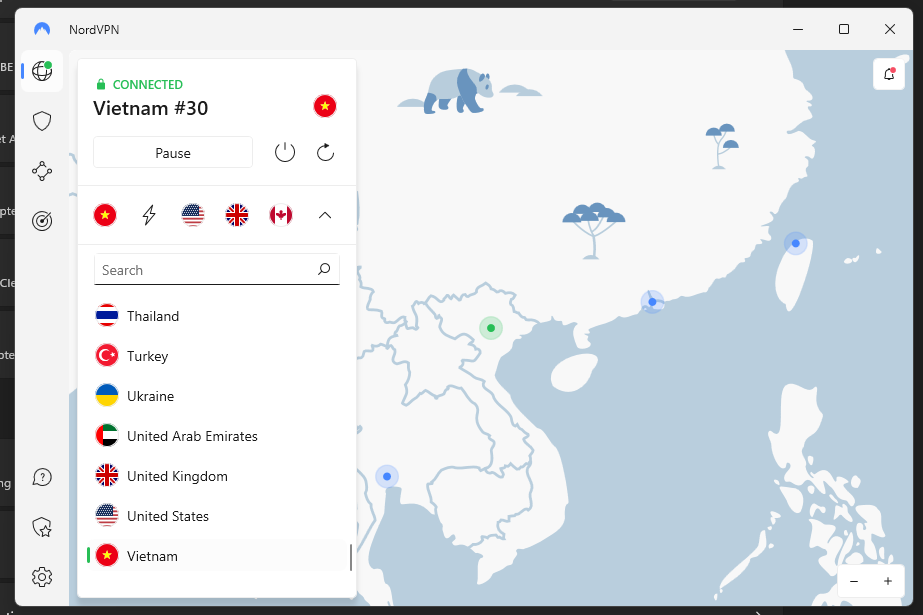The height and width of the screenshot is (615, 923).
Task: Select United Kingdom flag in recent connections
Action: click(x=237, y=215)
